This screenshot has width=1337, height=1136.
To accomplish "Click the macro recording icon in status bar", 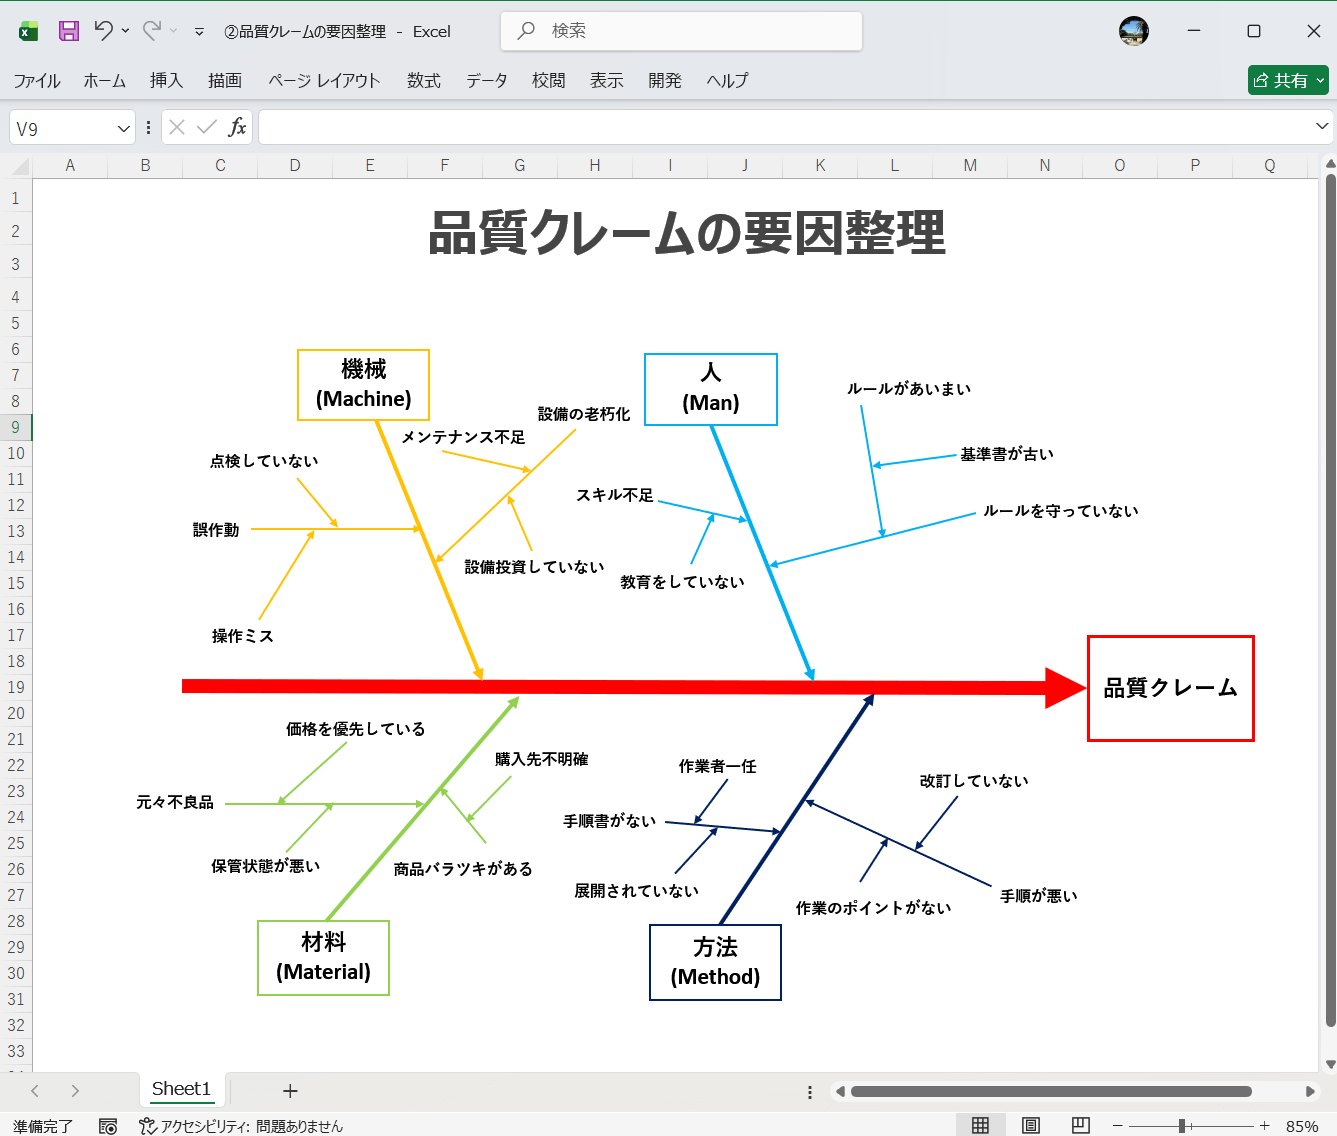I will (x=107, y=1125).
